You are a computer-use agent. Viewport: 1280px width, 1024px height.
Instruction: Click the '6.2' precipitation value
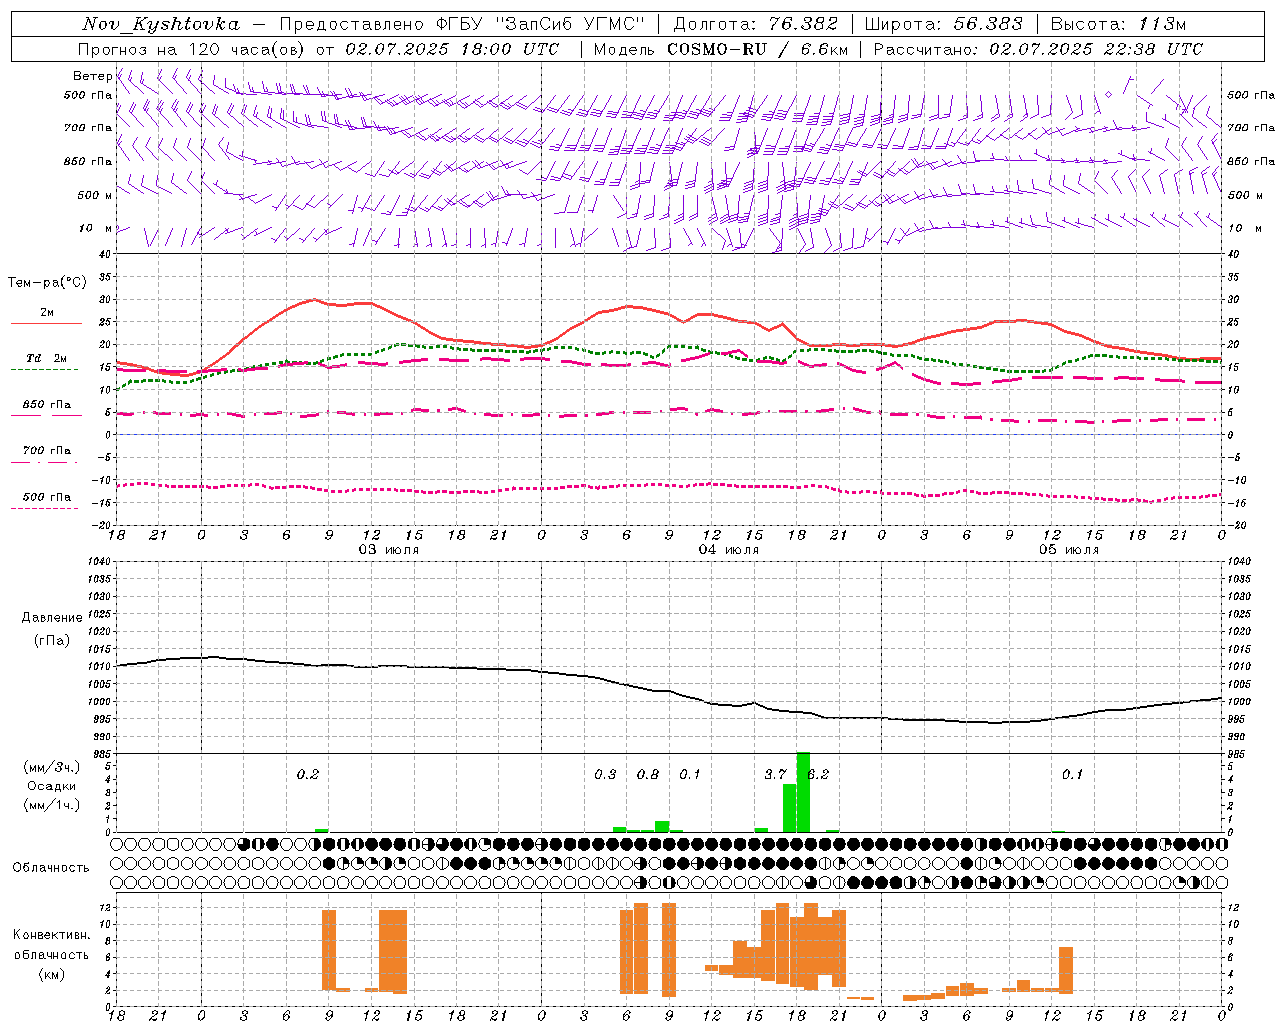[819, 775]
